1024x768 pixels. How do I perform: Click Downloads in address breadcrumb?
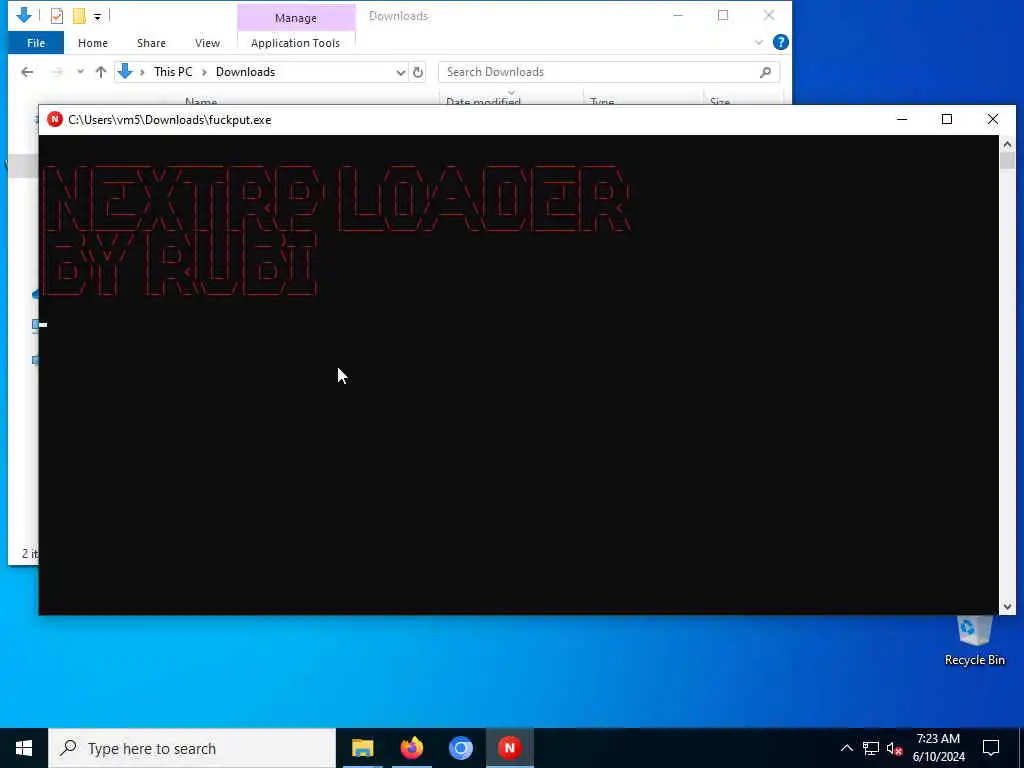click(x=246, y=72)
